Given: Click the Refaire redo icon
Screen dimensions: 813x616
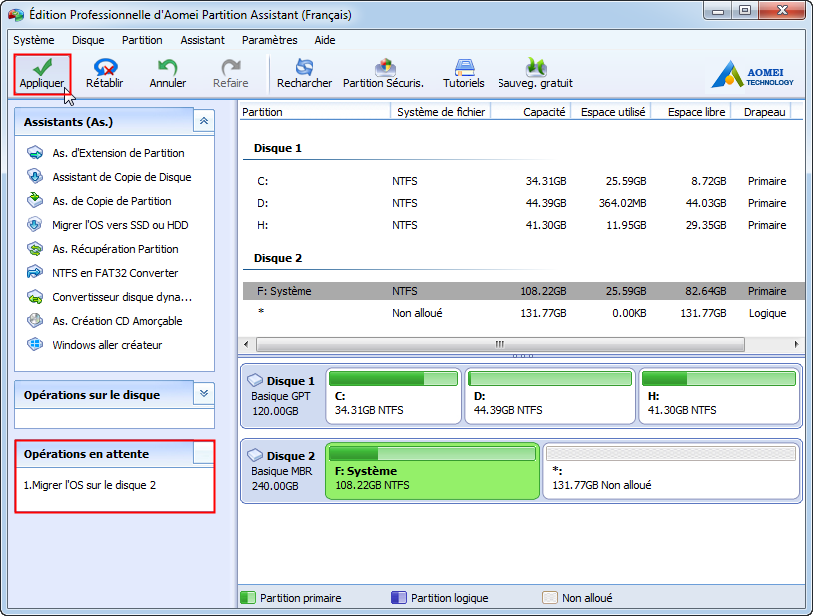Looking at the screenshot, I should click(x=231, y=67).
